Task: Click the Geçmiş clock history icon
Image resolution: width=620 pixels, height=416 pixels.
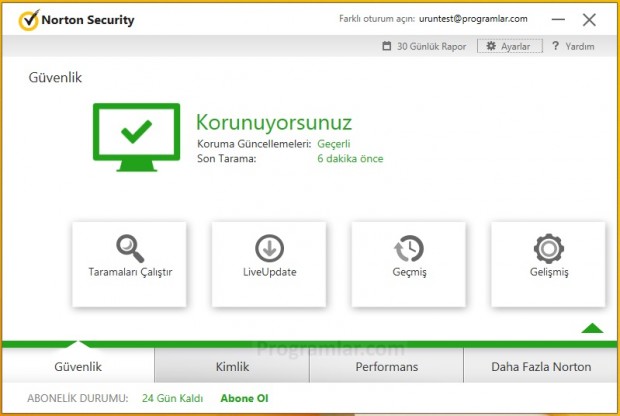Action: tap(409, 248)
